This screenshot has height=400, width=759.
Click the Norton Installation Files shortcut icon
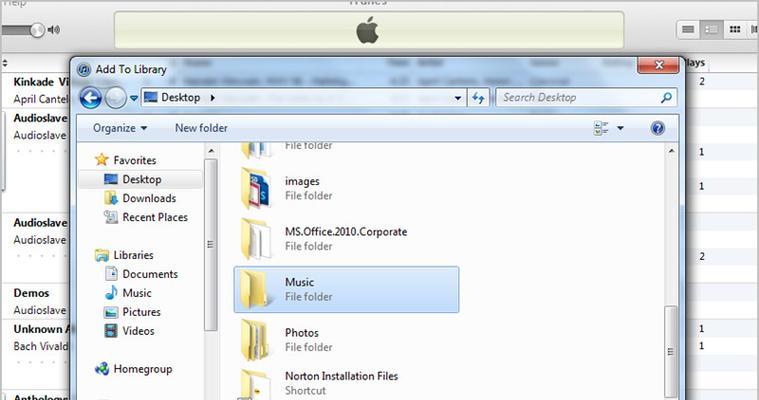[x=255, y=385]
